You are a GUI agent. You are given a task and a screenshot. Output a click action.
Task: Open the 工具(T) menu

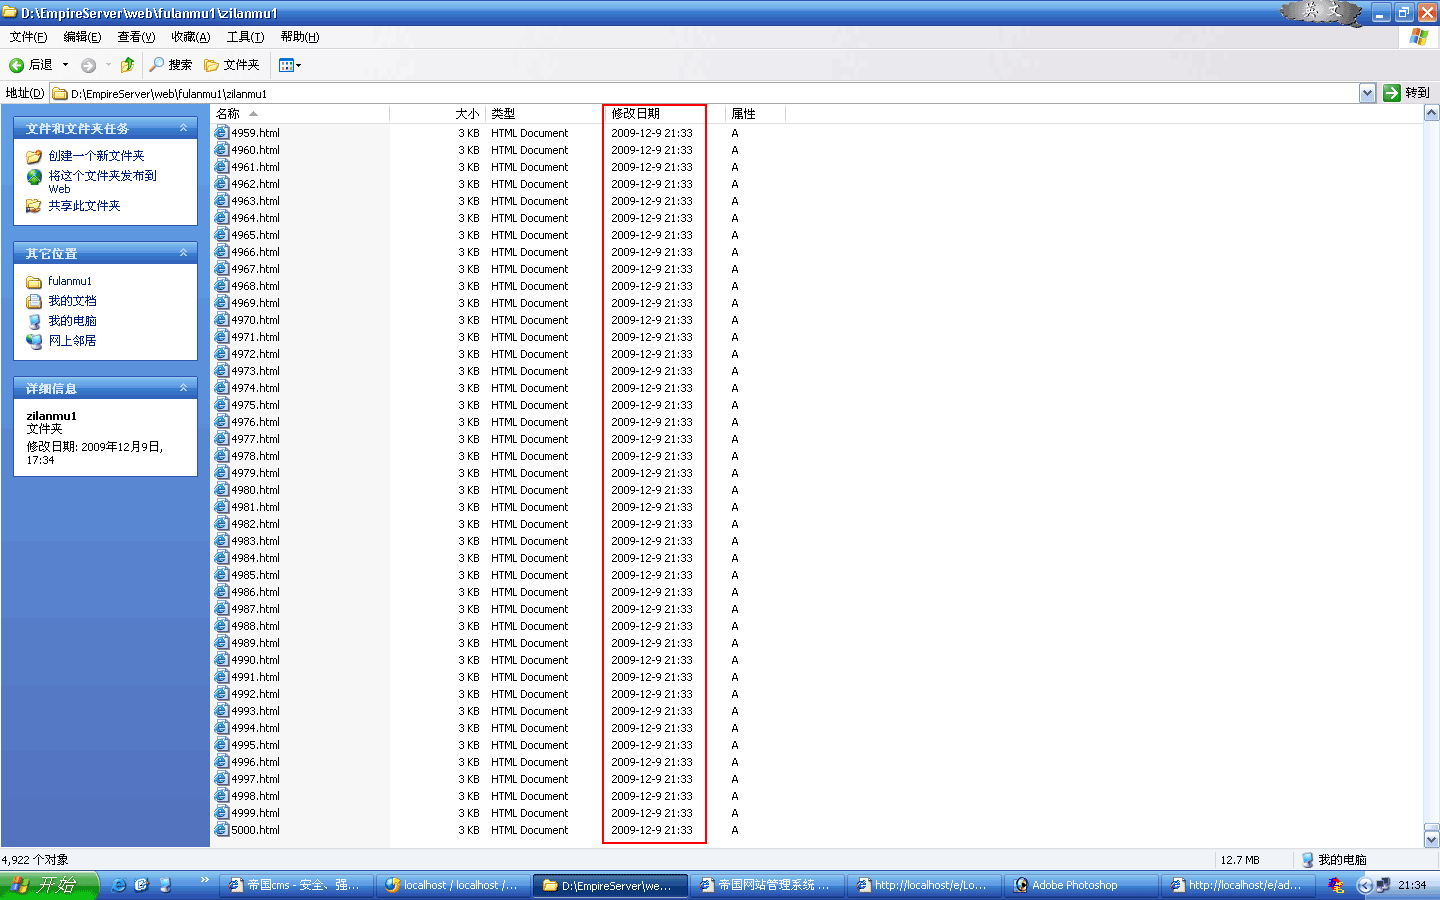point(245,37)
